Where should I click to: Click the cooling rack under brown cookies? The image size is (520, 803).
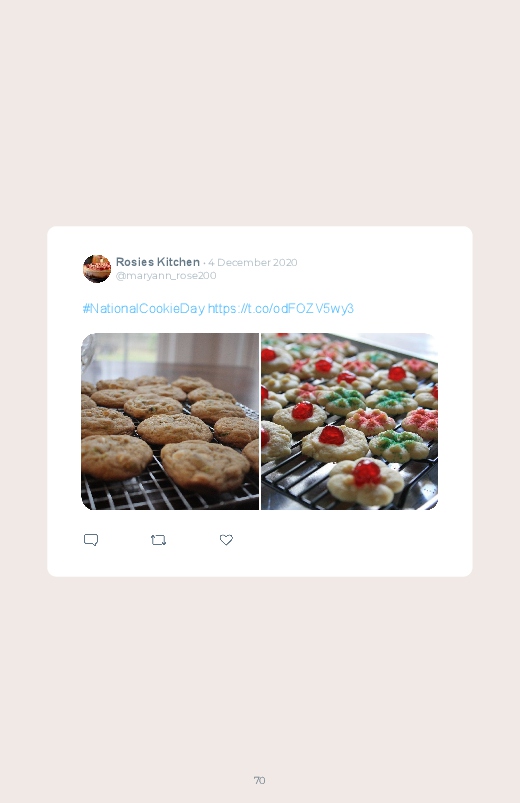coord(169,494)
